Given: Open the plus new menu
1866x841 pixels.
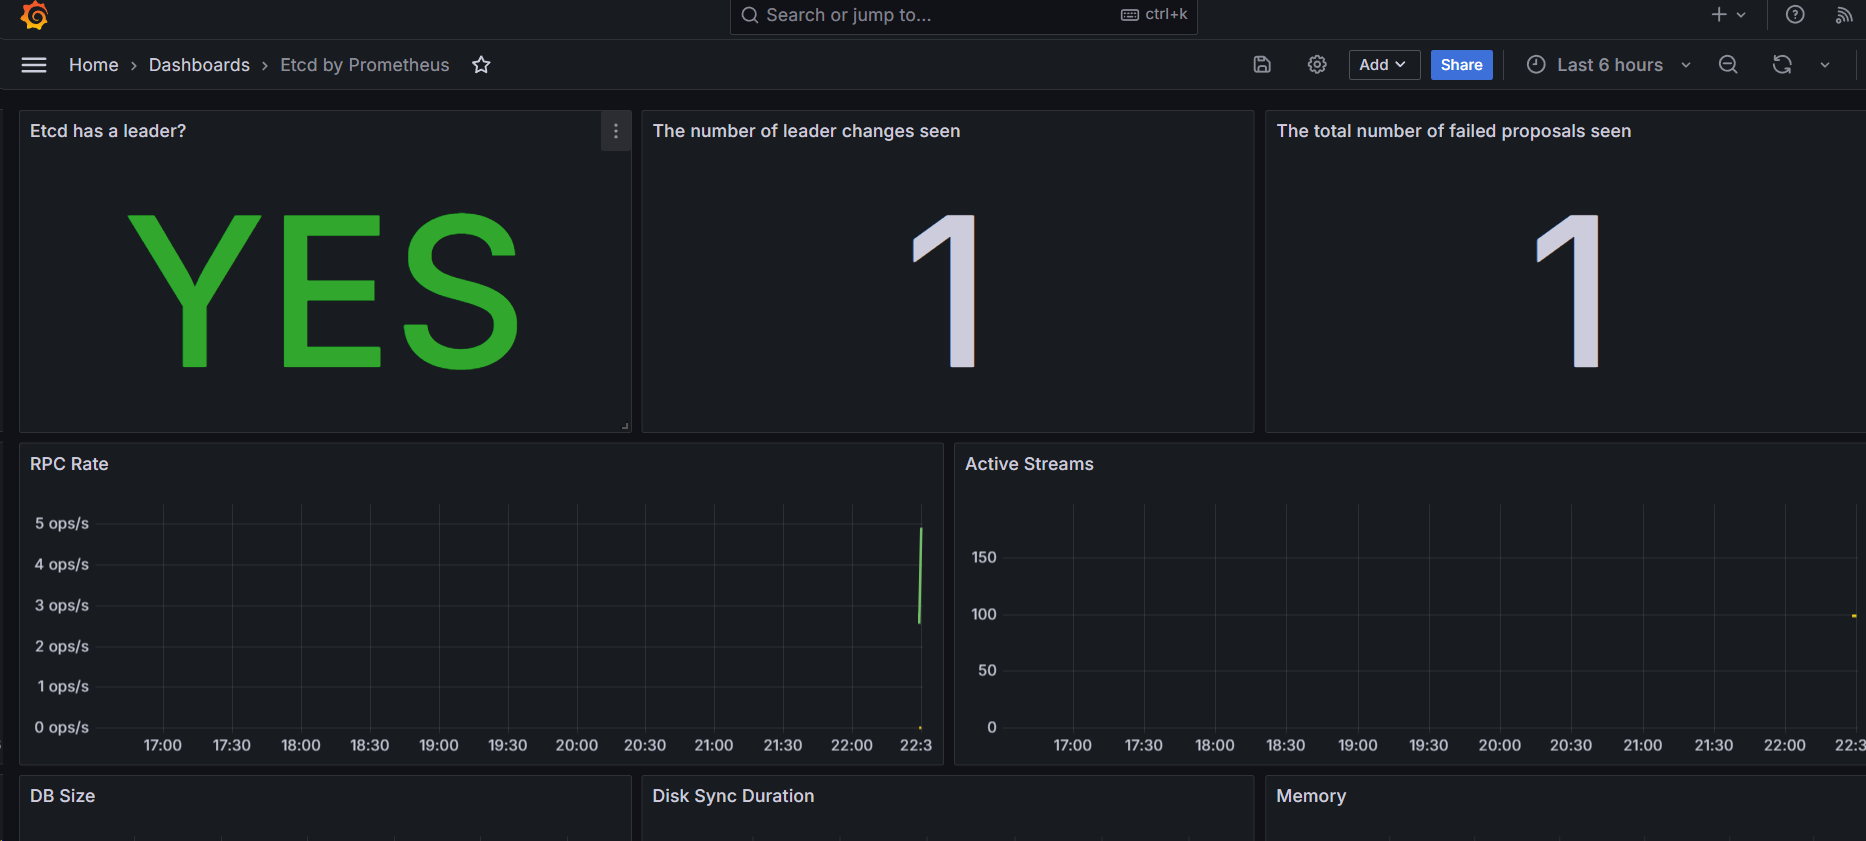Looking at the screenshot, I should click(1728, 15).
